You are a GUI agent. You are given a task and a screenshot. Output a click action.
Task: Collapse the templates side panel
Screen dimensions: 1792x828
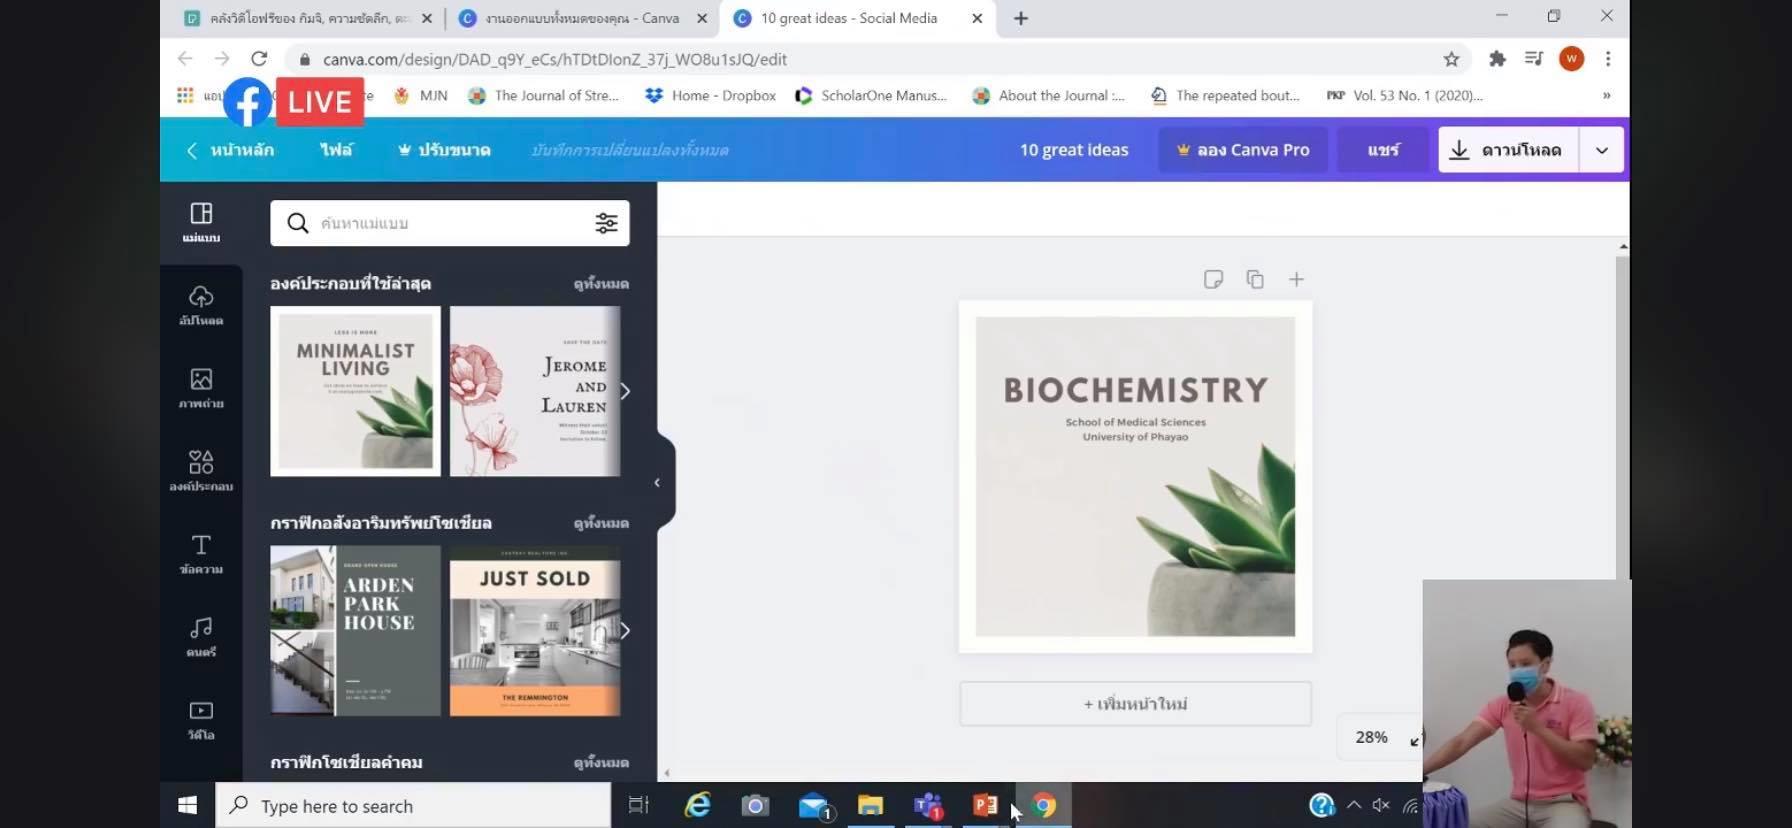657,482
